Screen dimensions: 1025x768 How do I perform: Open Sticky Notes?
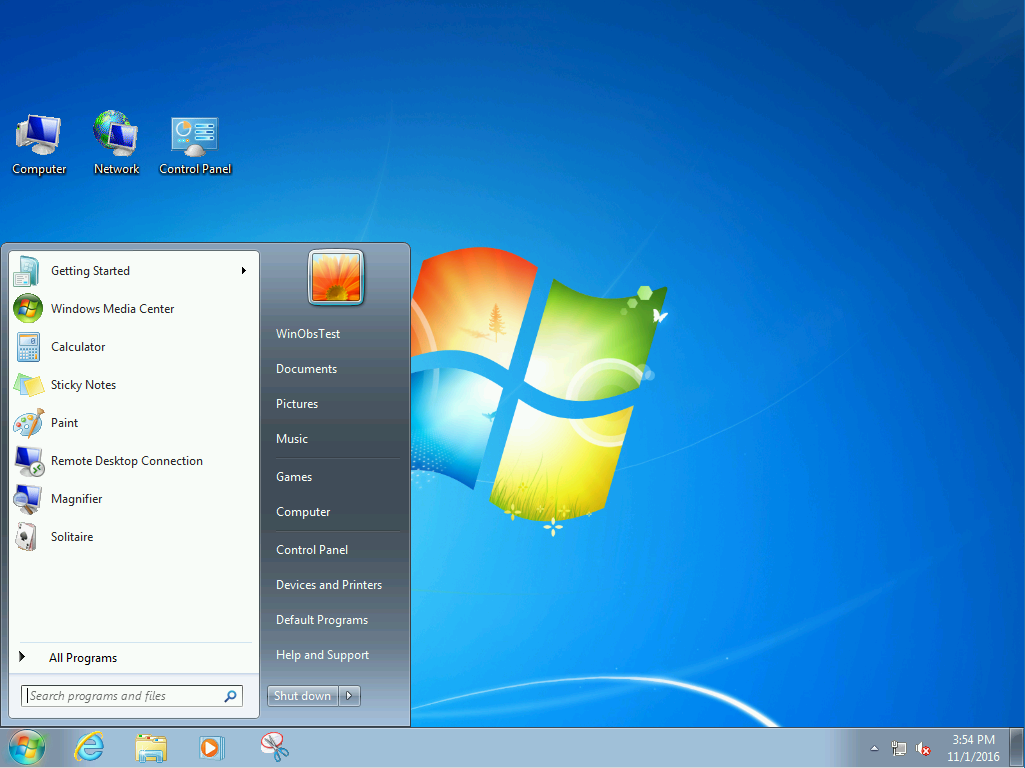(x=83, y=384)
